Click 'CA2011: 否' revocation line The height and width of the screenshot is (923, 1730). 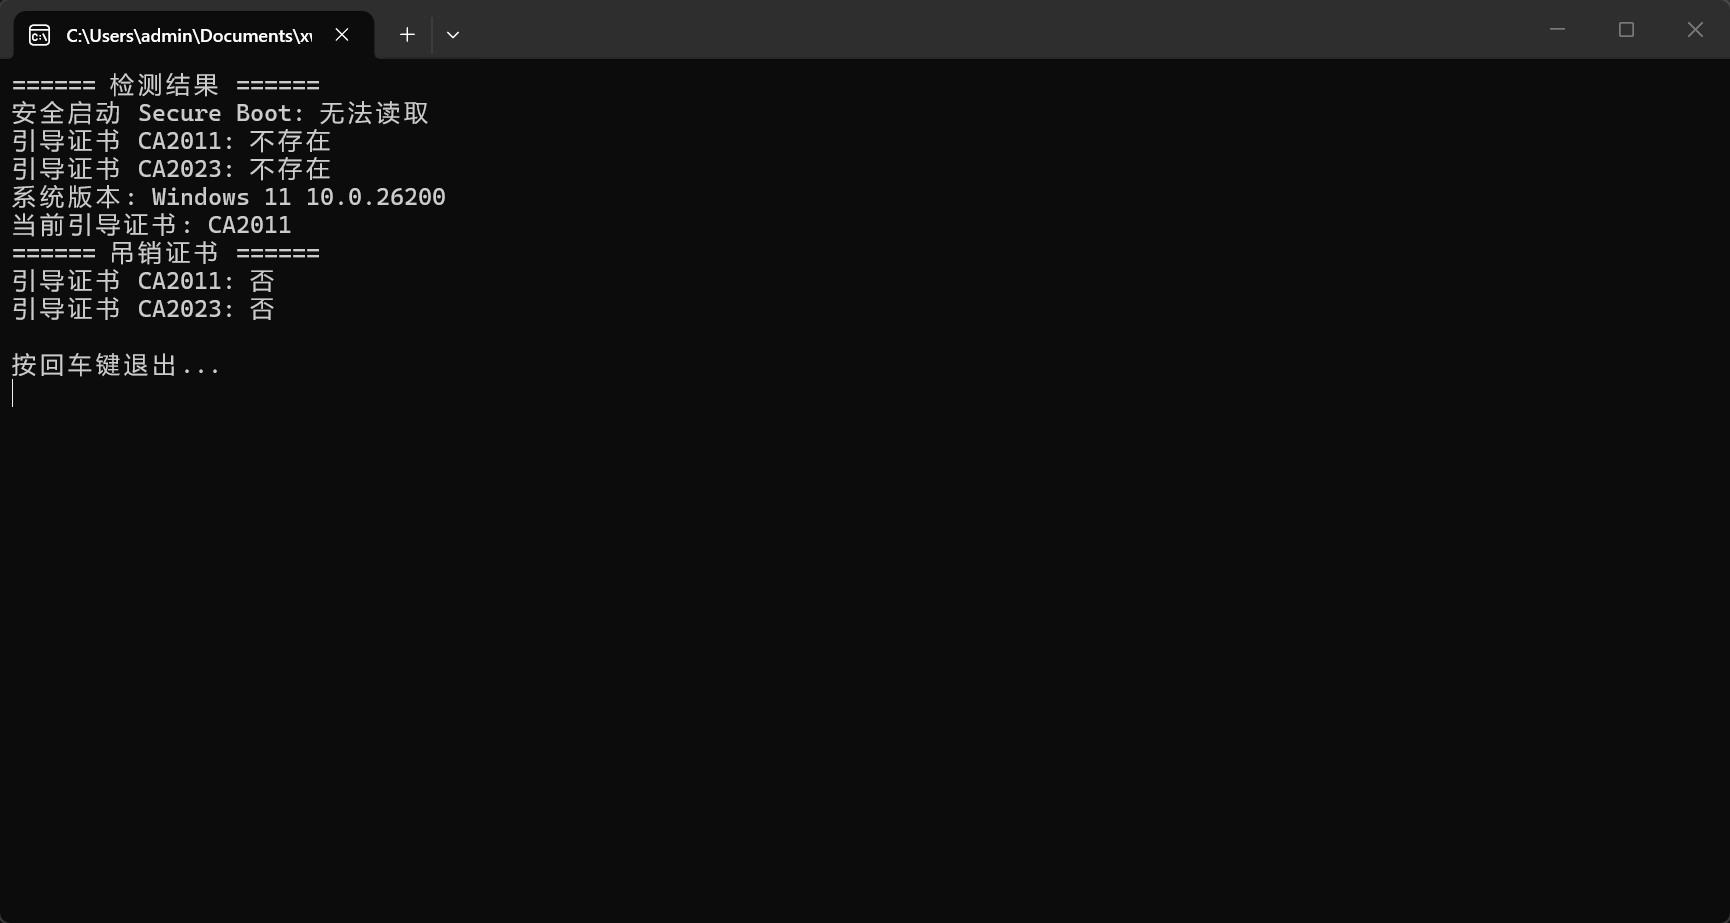pyautogui.click(x=143, y=281)
